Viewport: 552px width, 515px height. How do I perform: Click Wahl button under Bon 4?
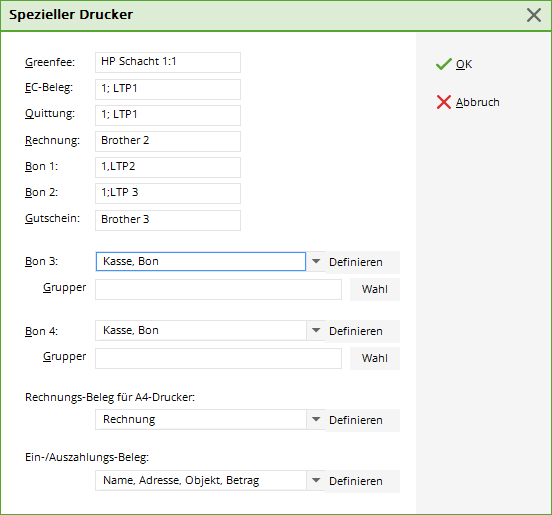[x=375, y=358]
